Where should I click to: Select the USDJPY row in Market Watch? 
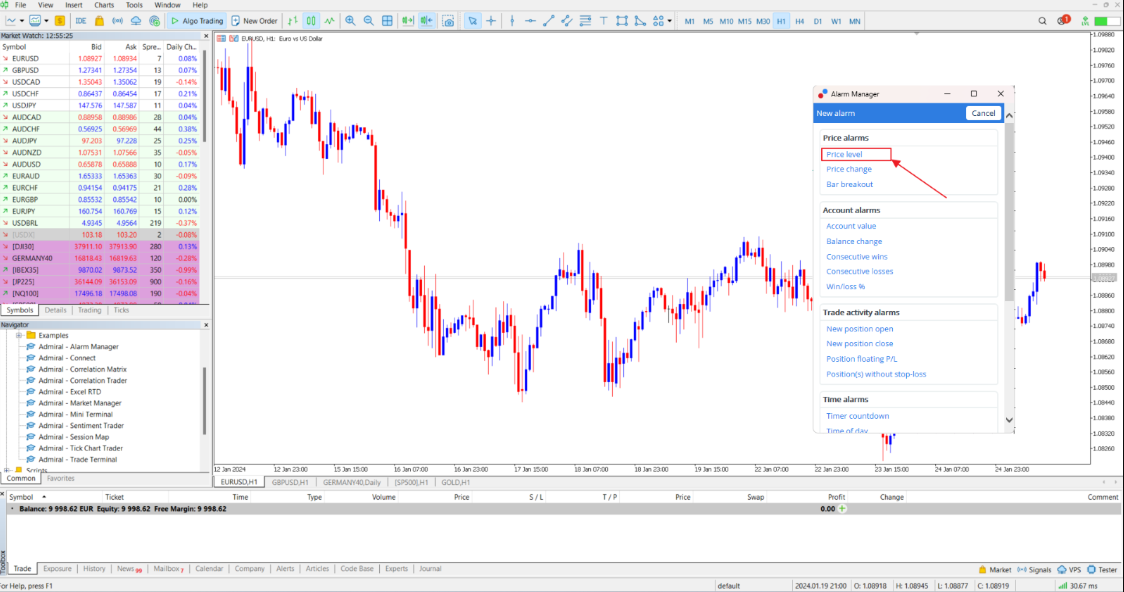pos(100,105)
